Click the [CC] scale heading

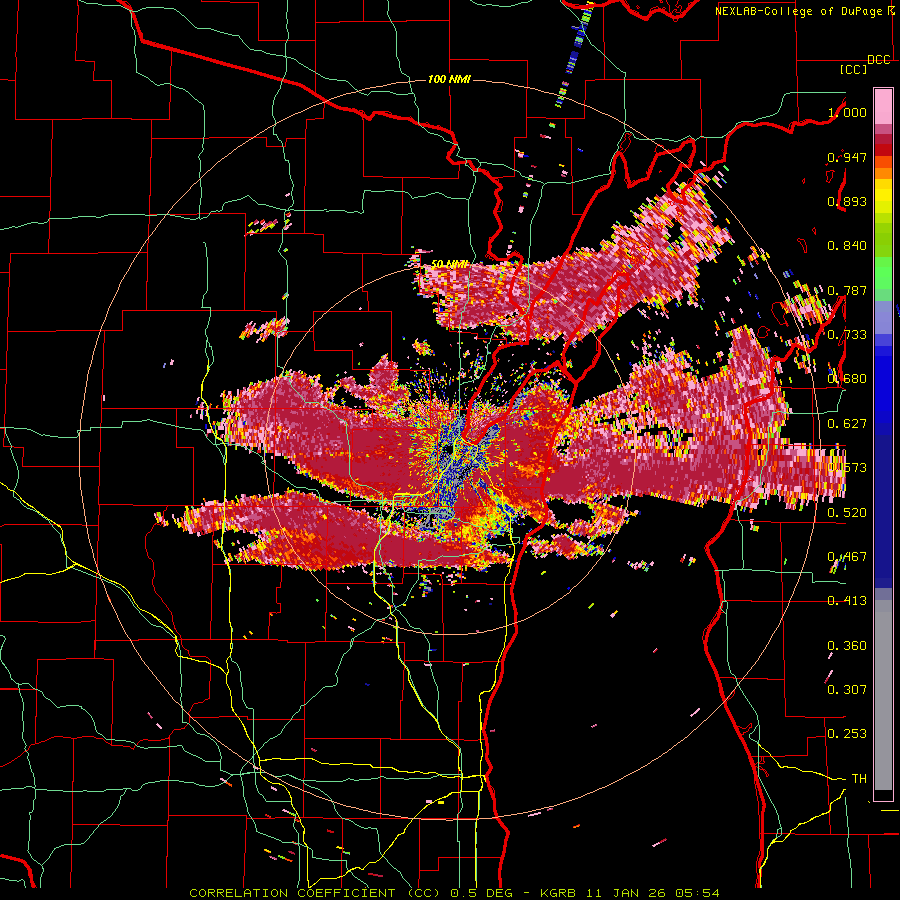pos(854,69)
